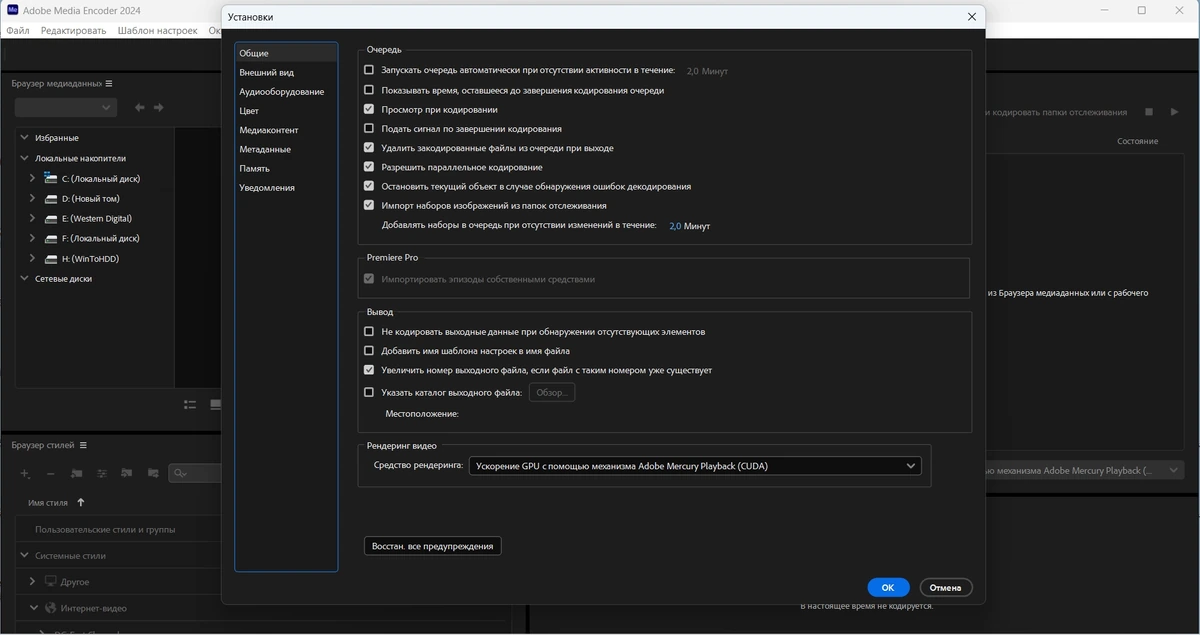Enable Добавить имя шаблона настроек checkbox
The image size is (1200, 635).
point(369,351)
